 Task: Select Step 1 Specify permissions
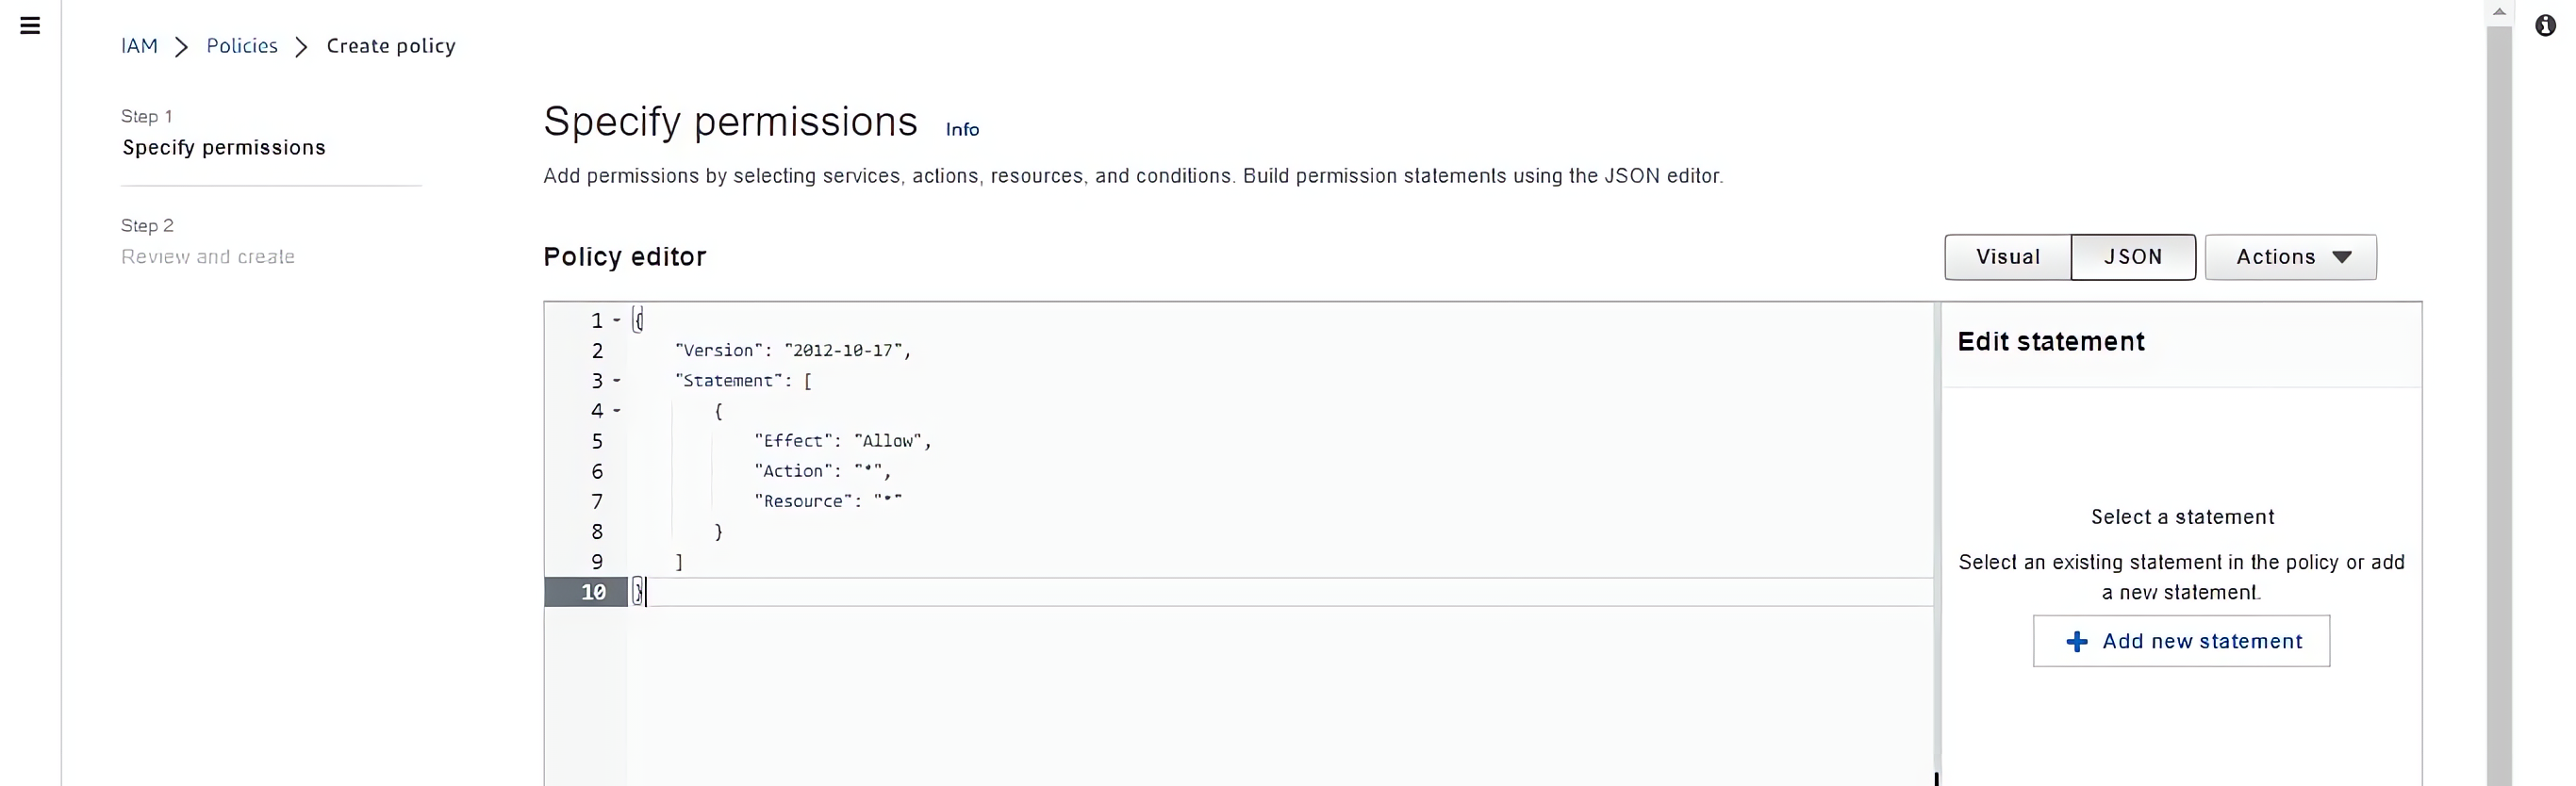coord(223,148)
